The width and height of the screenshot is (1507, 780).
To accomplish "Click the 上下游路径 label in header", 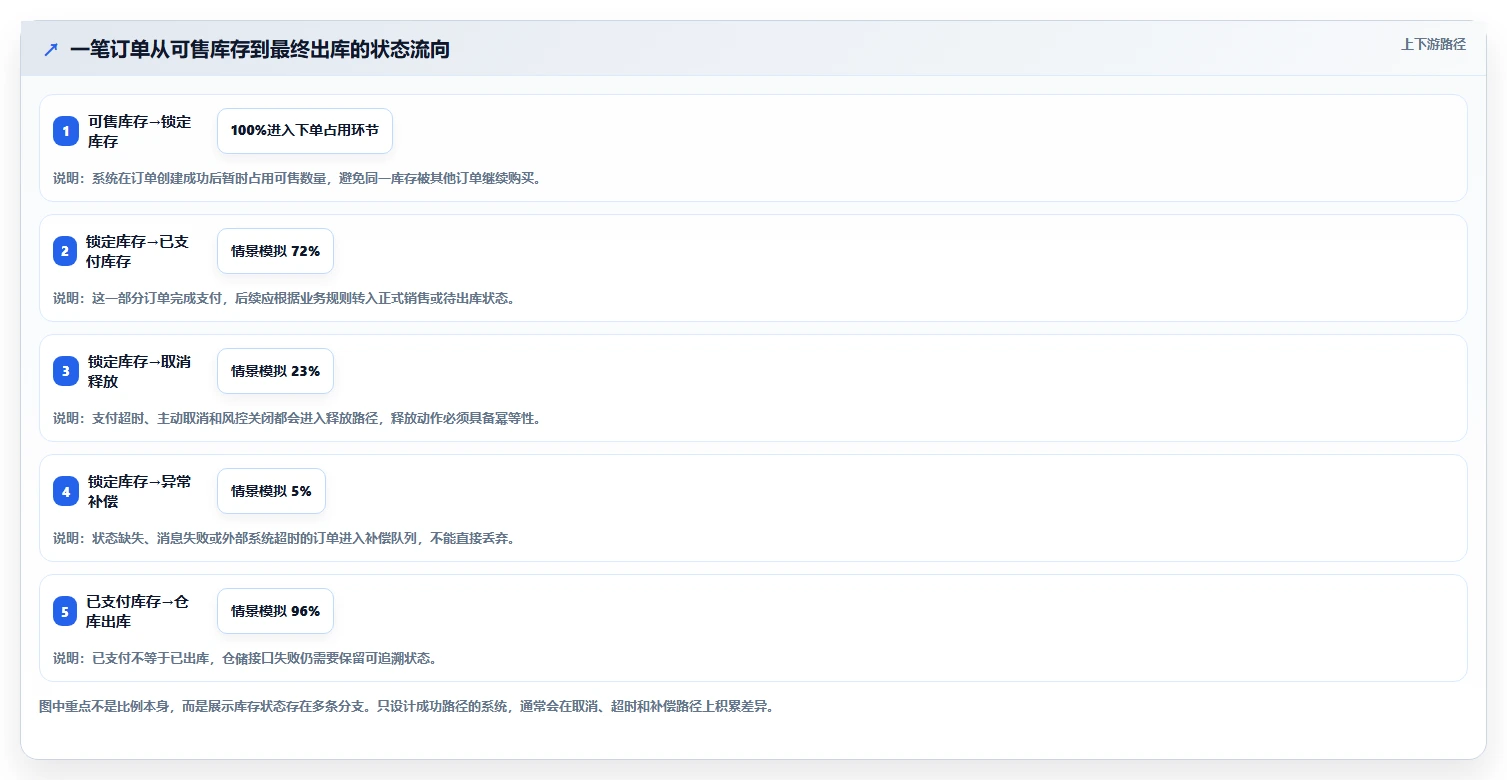I will coord(1433,44).
